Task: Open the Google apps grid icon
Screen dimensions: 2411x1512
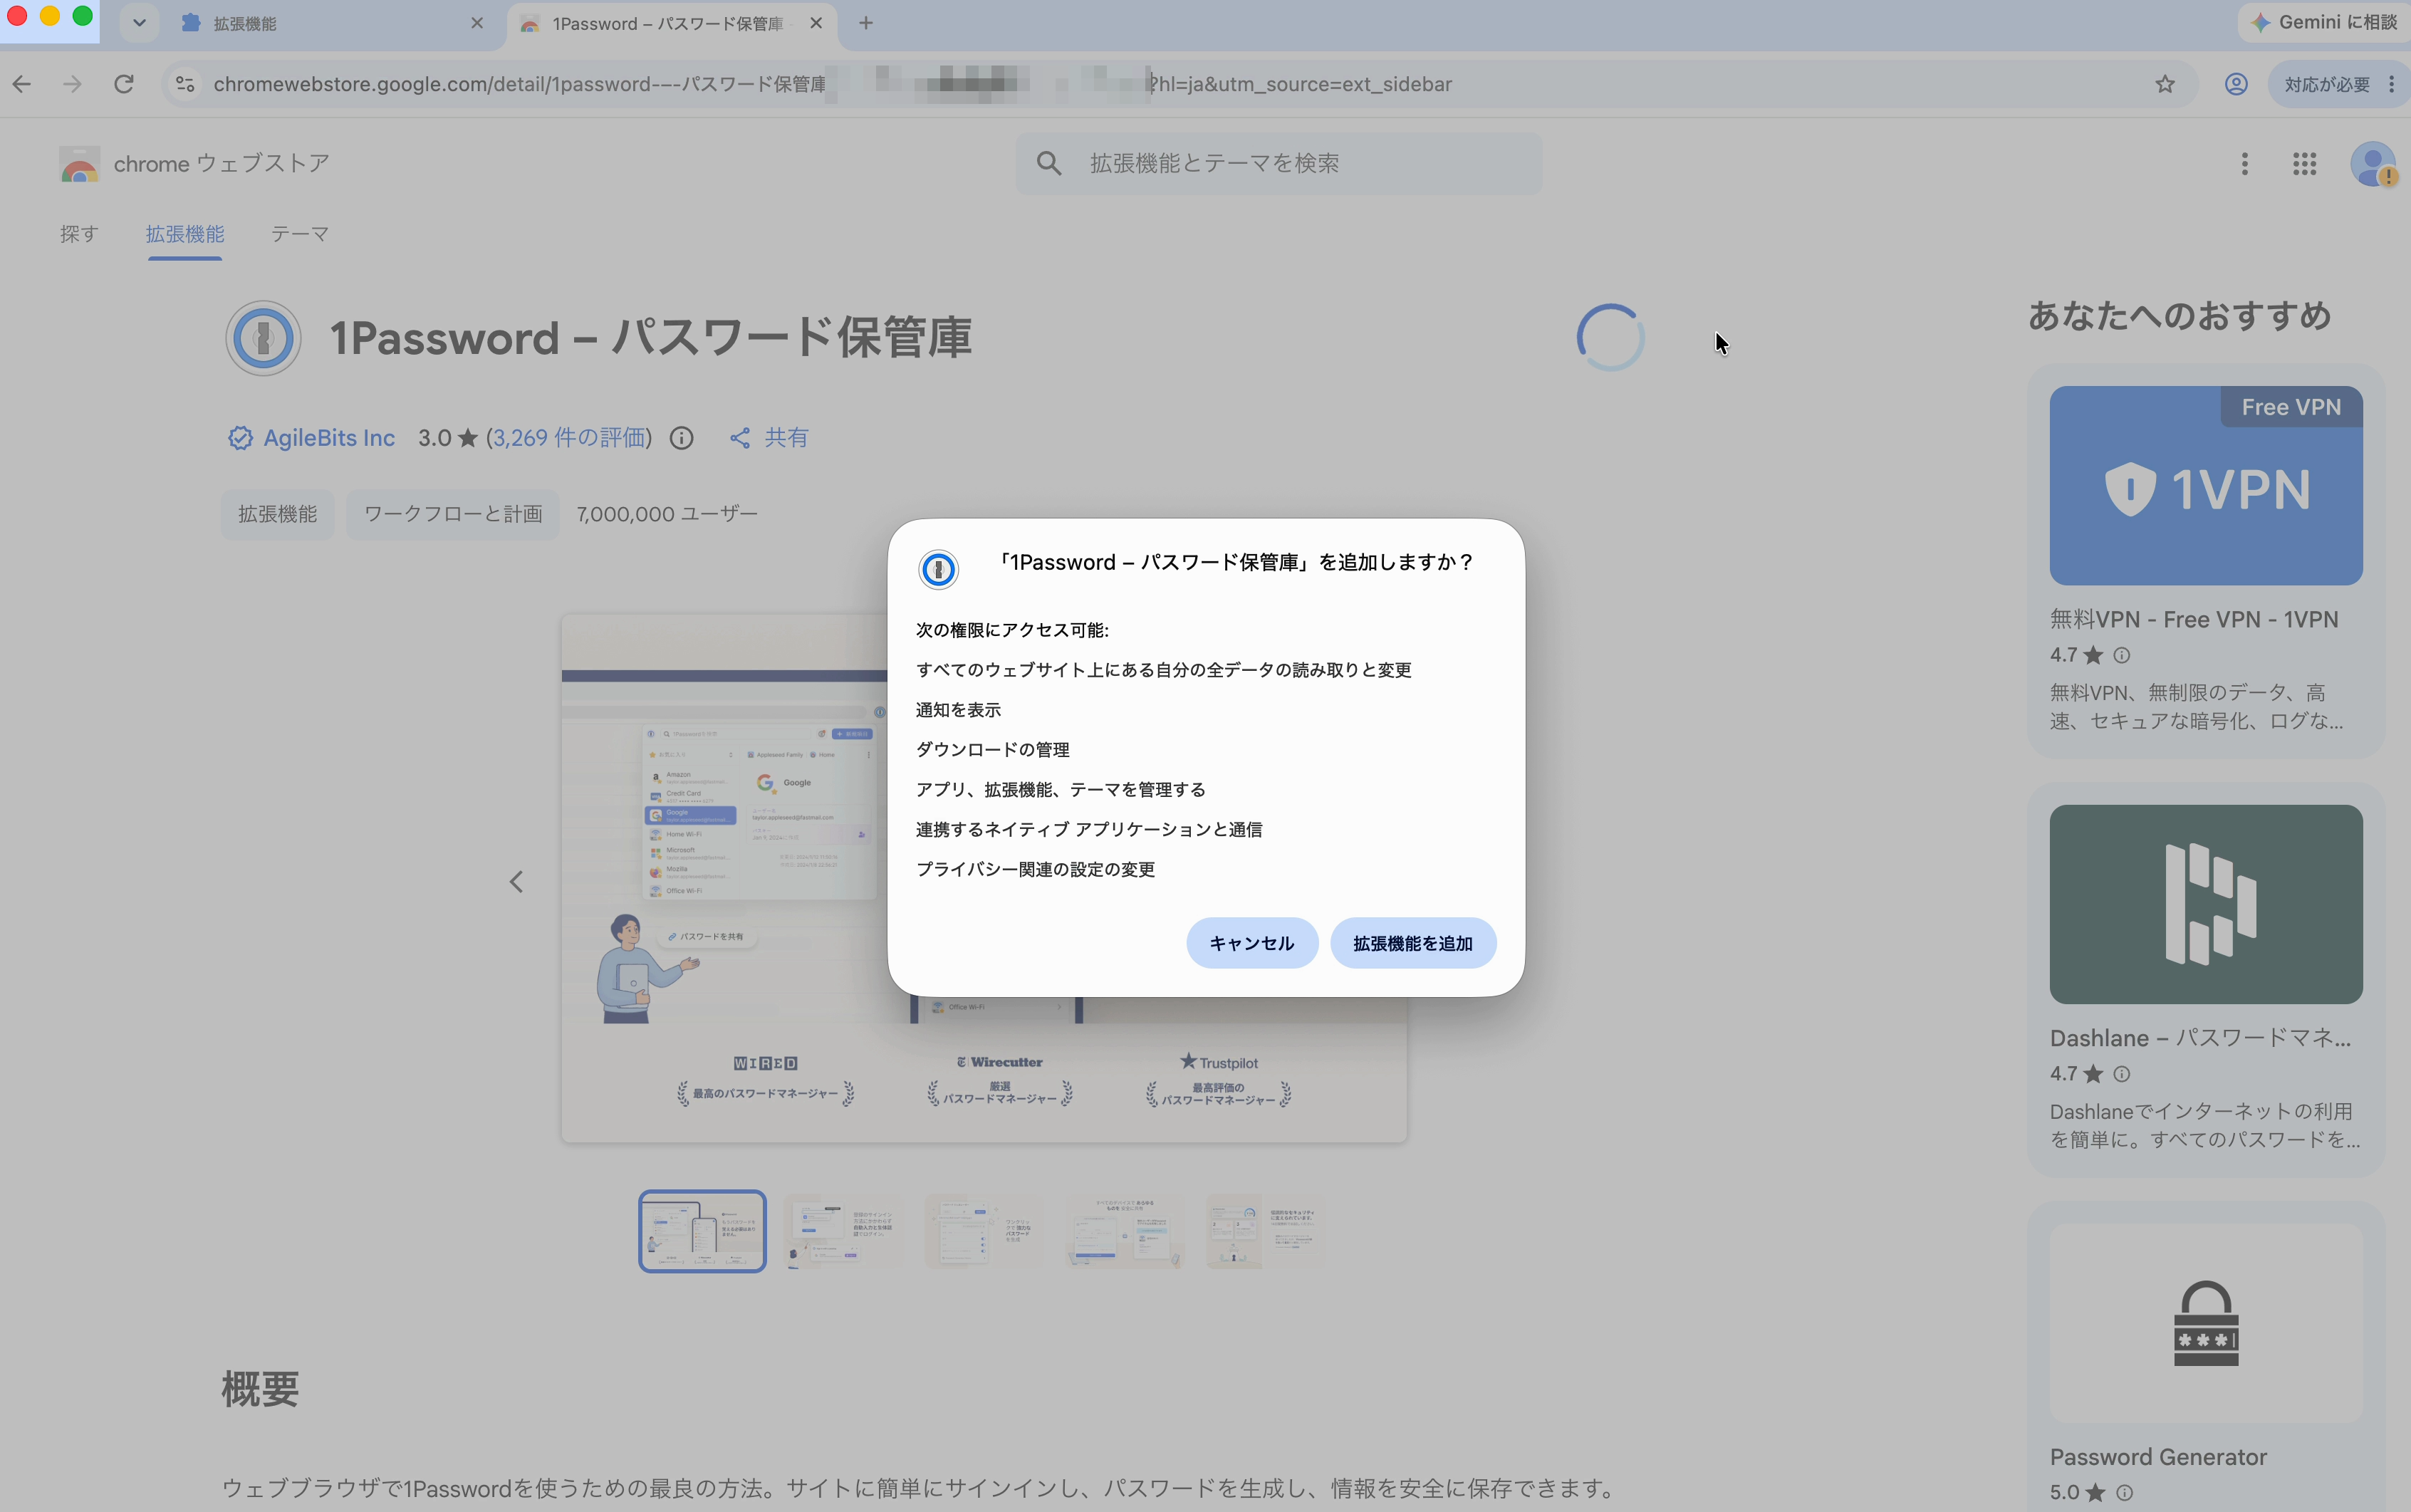Action: [x=2304, y=163]
